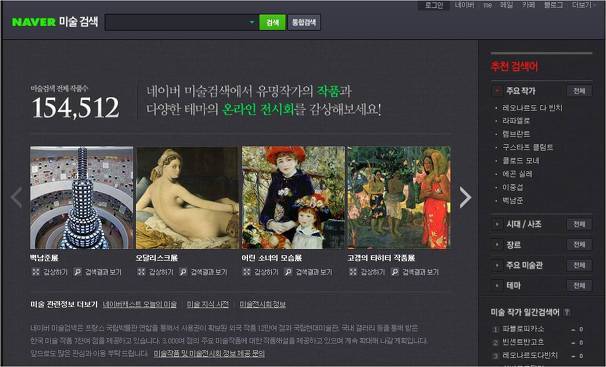Open the 어린 소녀의 모습展 painting thumbnail
Image resolution: width=606 pixels, height=367 pixels.
[293, 197]
